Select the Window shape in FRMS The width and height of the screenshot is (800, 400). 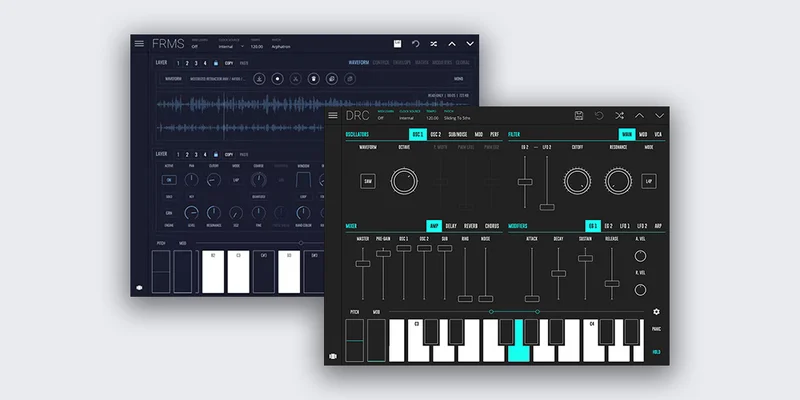click(303, 180)
